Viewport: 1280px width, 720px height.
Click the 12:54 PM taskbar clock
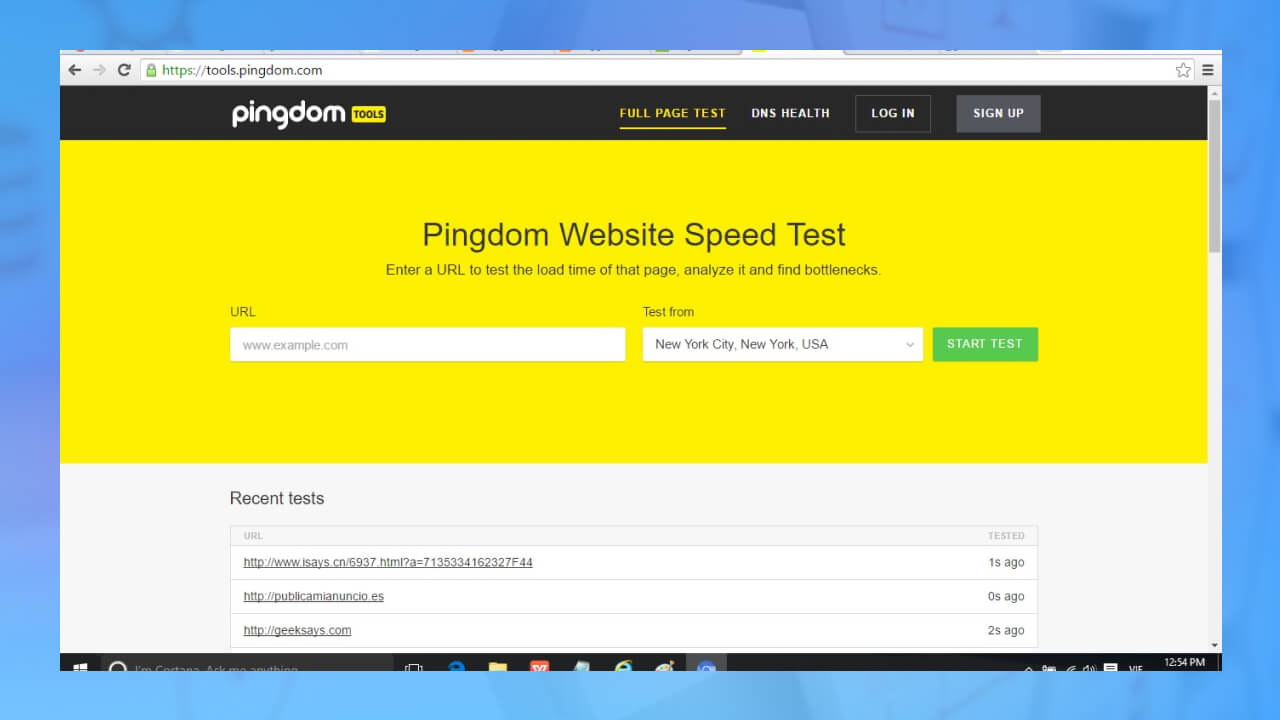[1185, 663]
